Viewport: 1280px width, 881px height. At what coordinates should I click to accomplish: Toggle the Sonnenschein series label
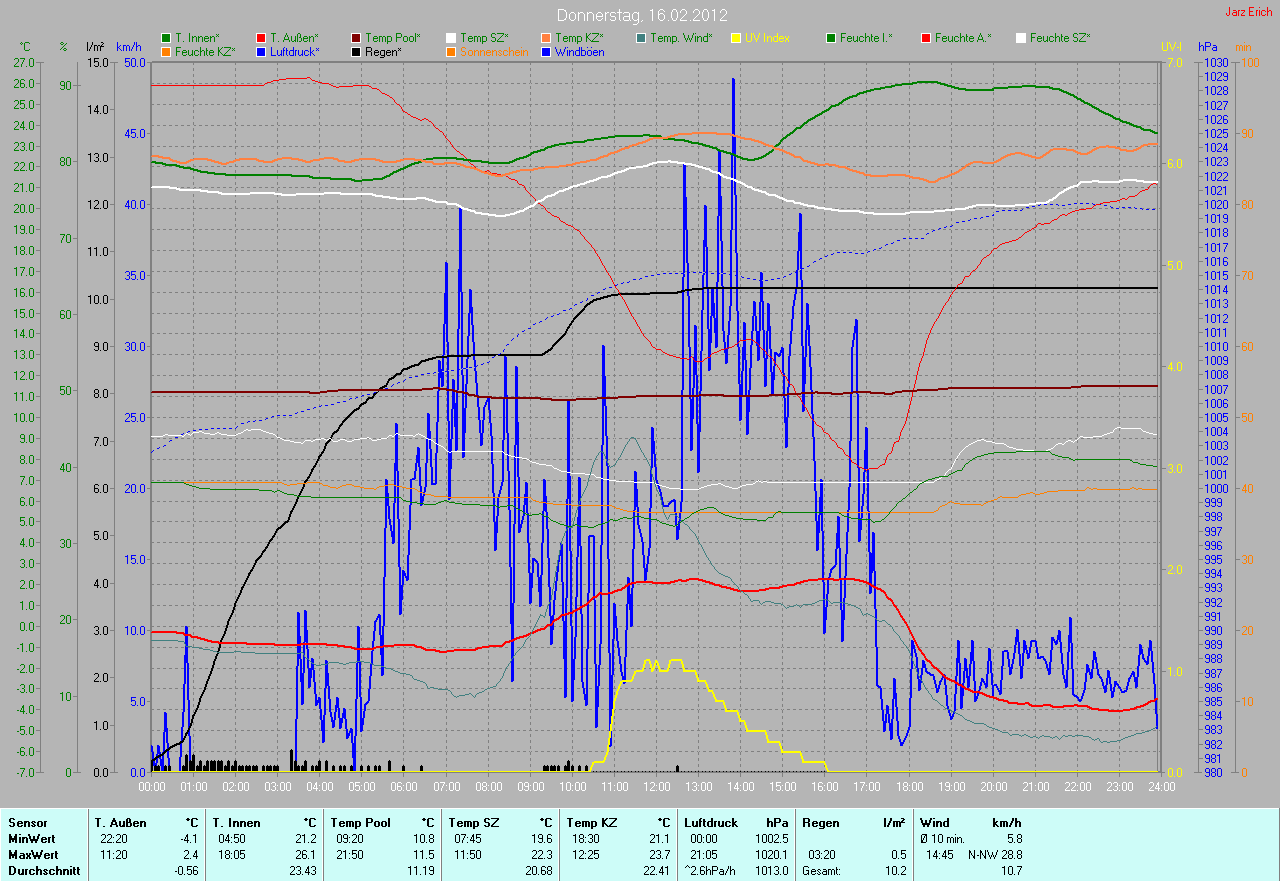pos(495,51)
